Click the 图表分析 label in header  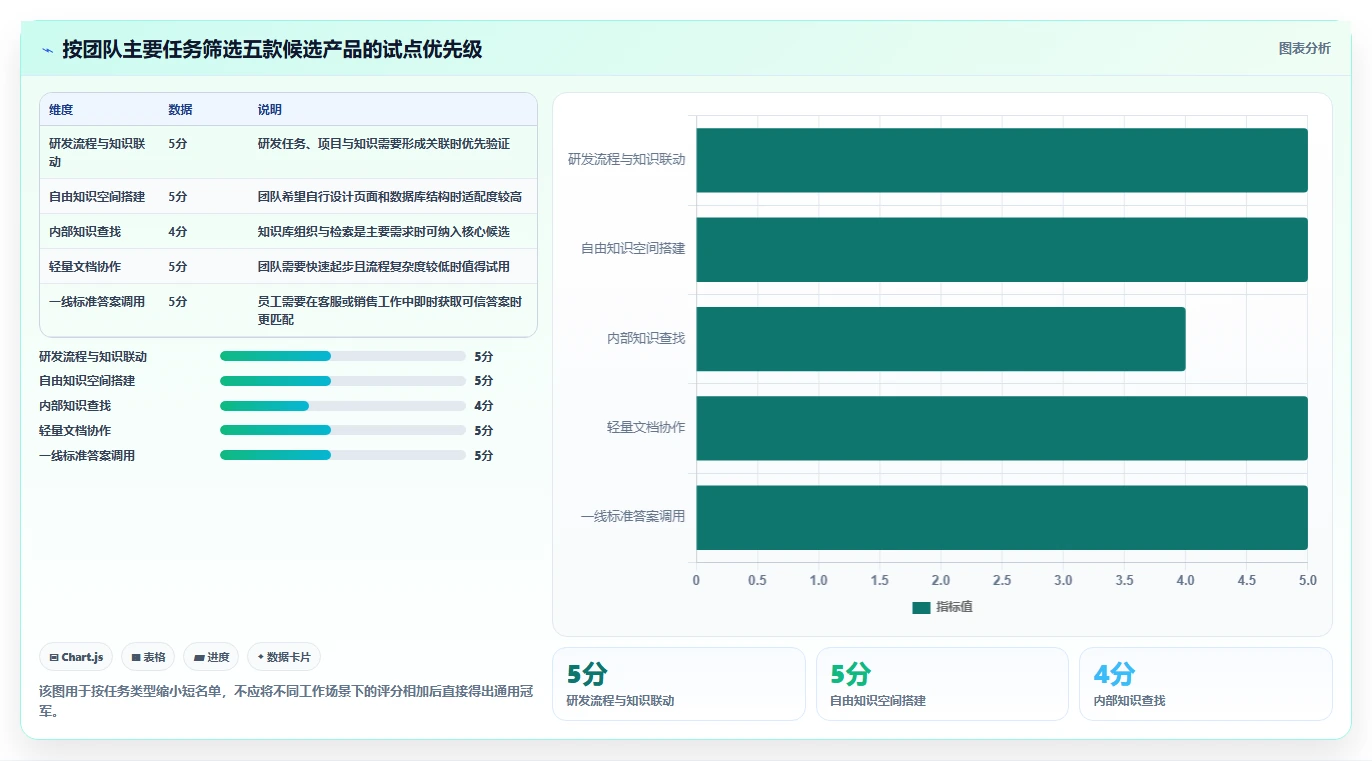[x=1304, y=48]
